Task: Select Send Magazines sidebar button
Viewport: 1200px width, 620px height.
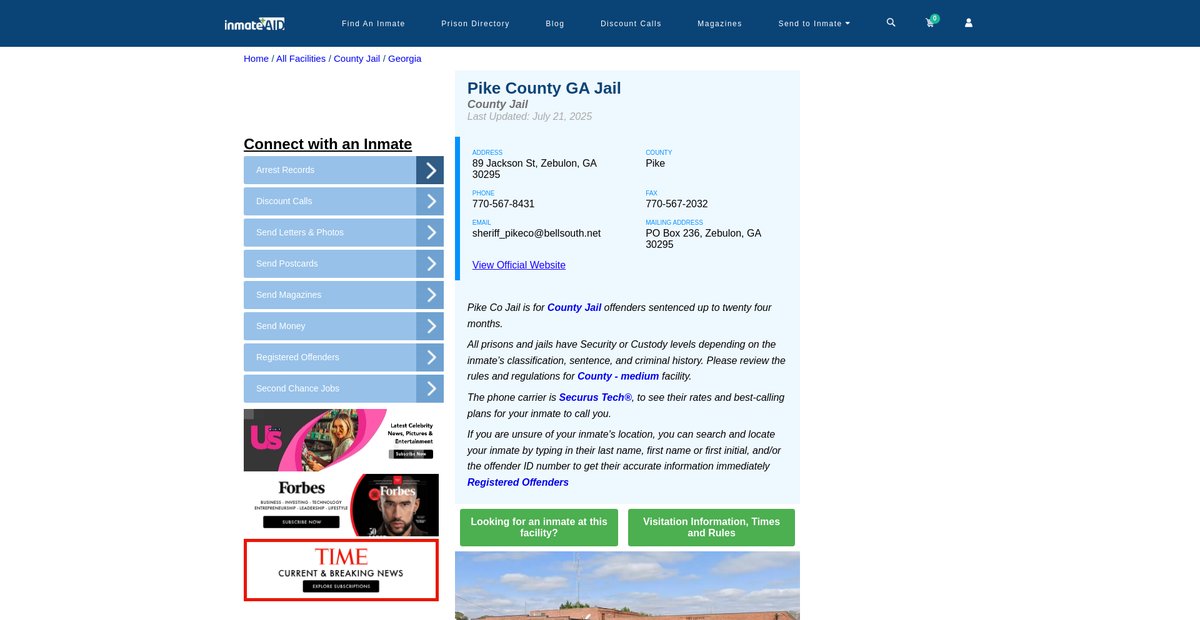Action: 330,295
